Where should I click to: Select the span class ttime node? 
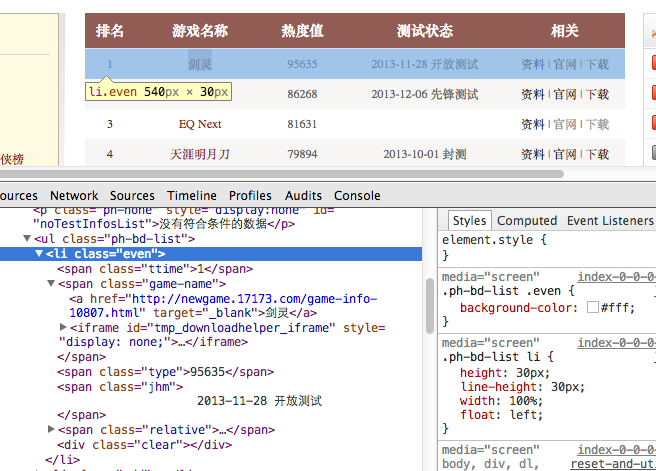point(155,269)
